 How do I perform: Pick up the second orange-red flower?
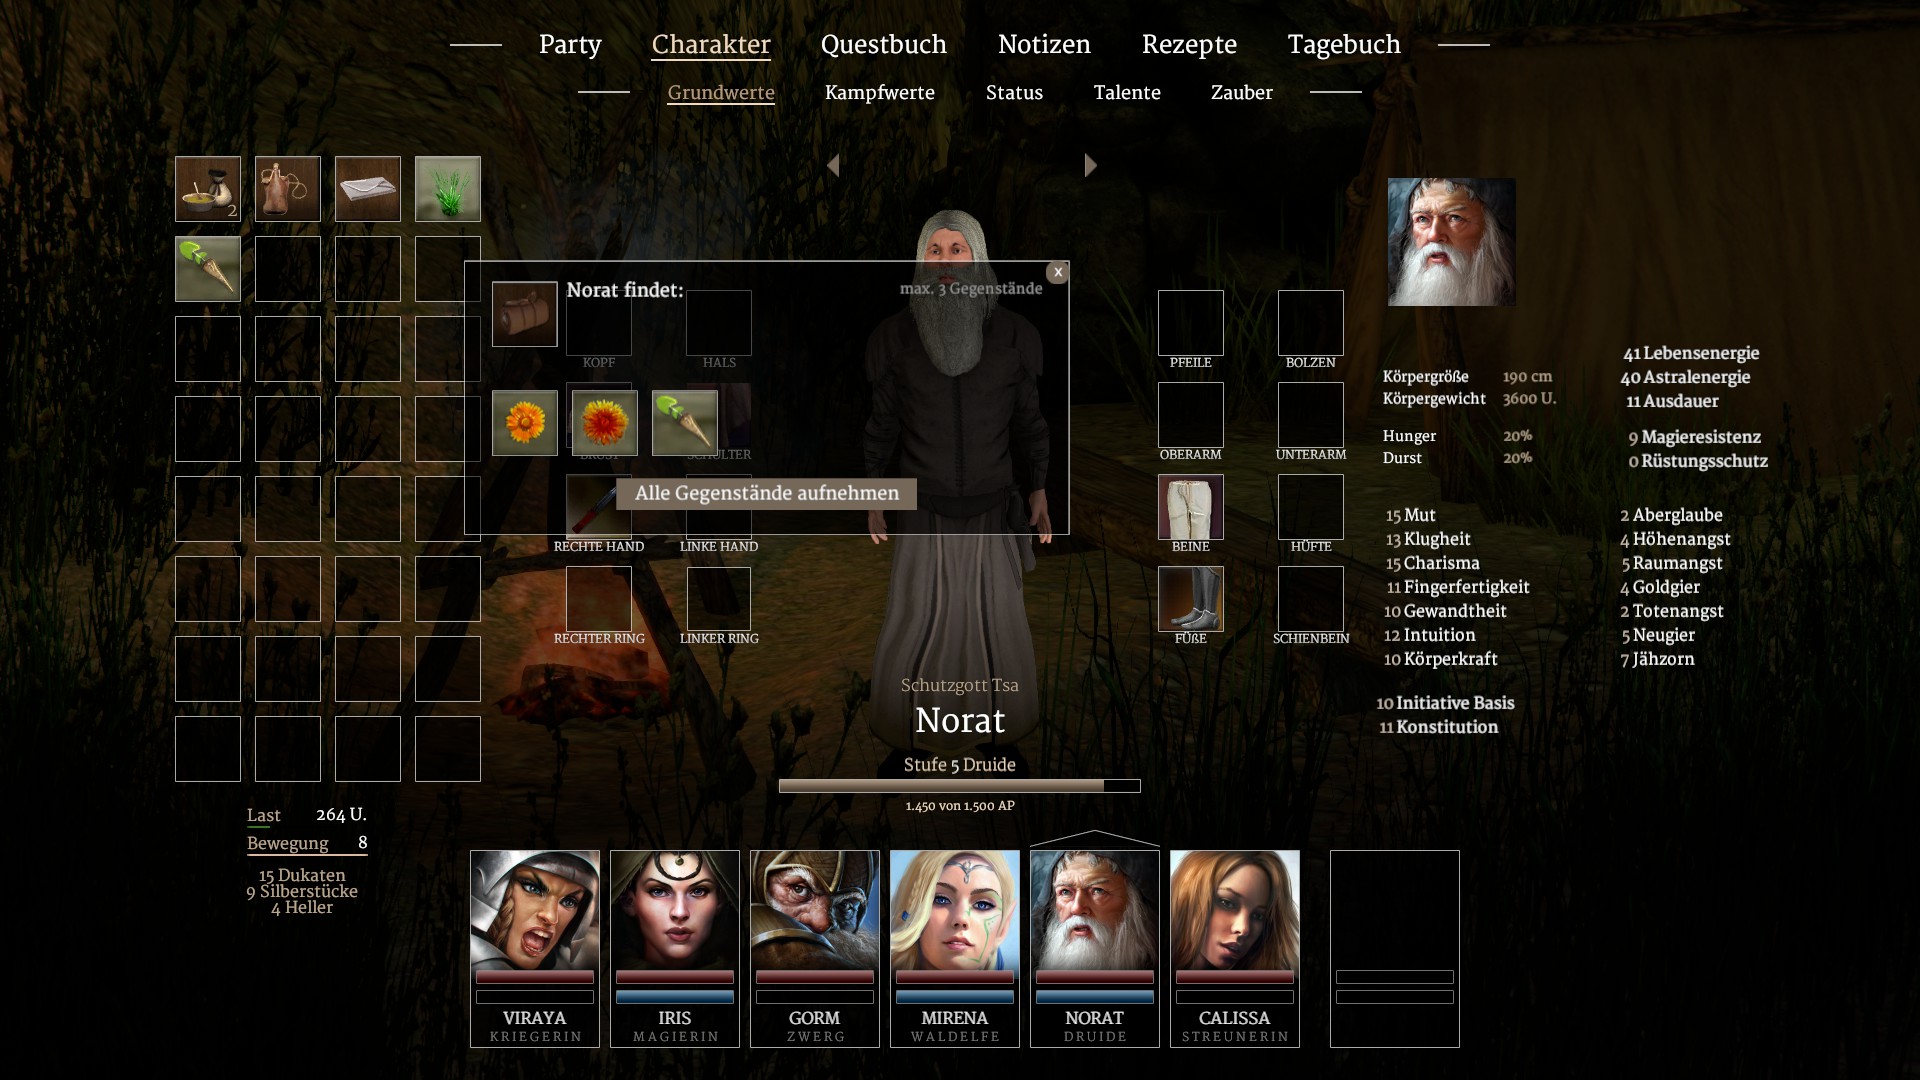pos(605,423)
